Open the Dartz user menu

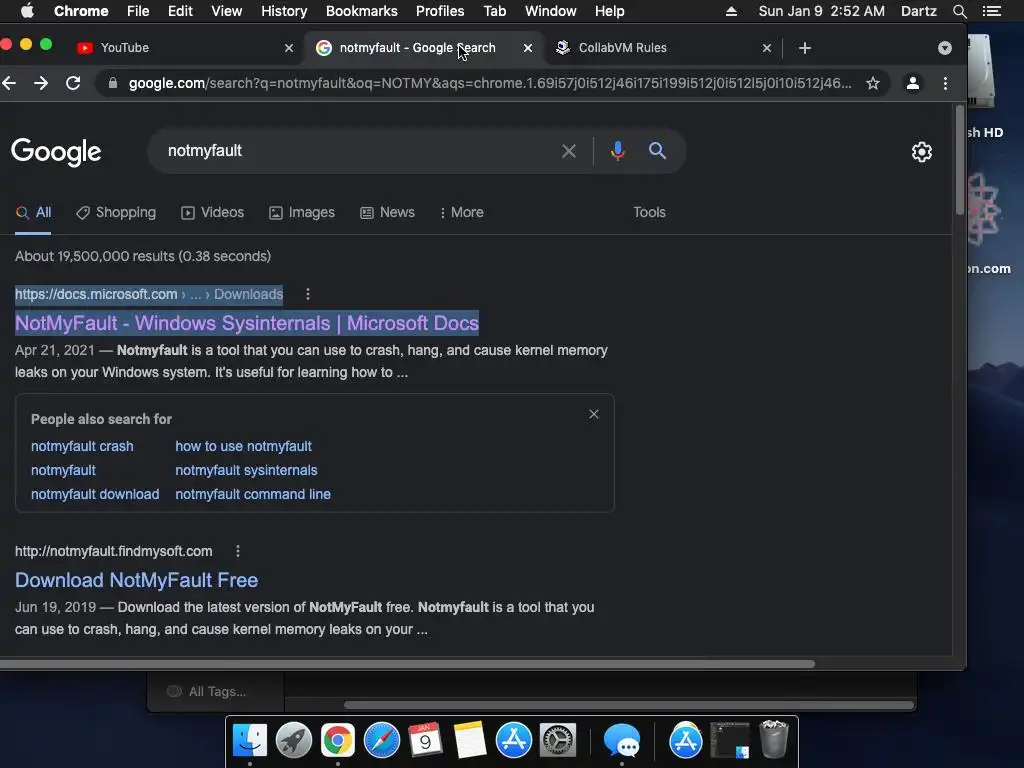tap(918, 11)
